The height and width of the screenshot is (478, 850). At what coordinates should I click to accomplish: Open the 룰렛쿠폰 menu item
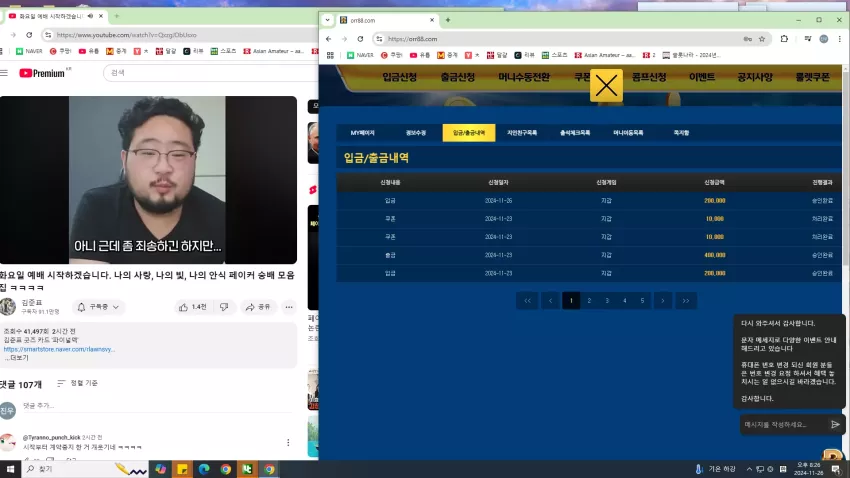coord(812,77)
